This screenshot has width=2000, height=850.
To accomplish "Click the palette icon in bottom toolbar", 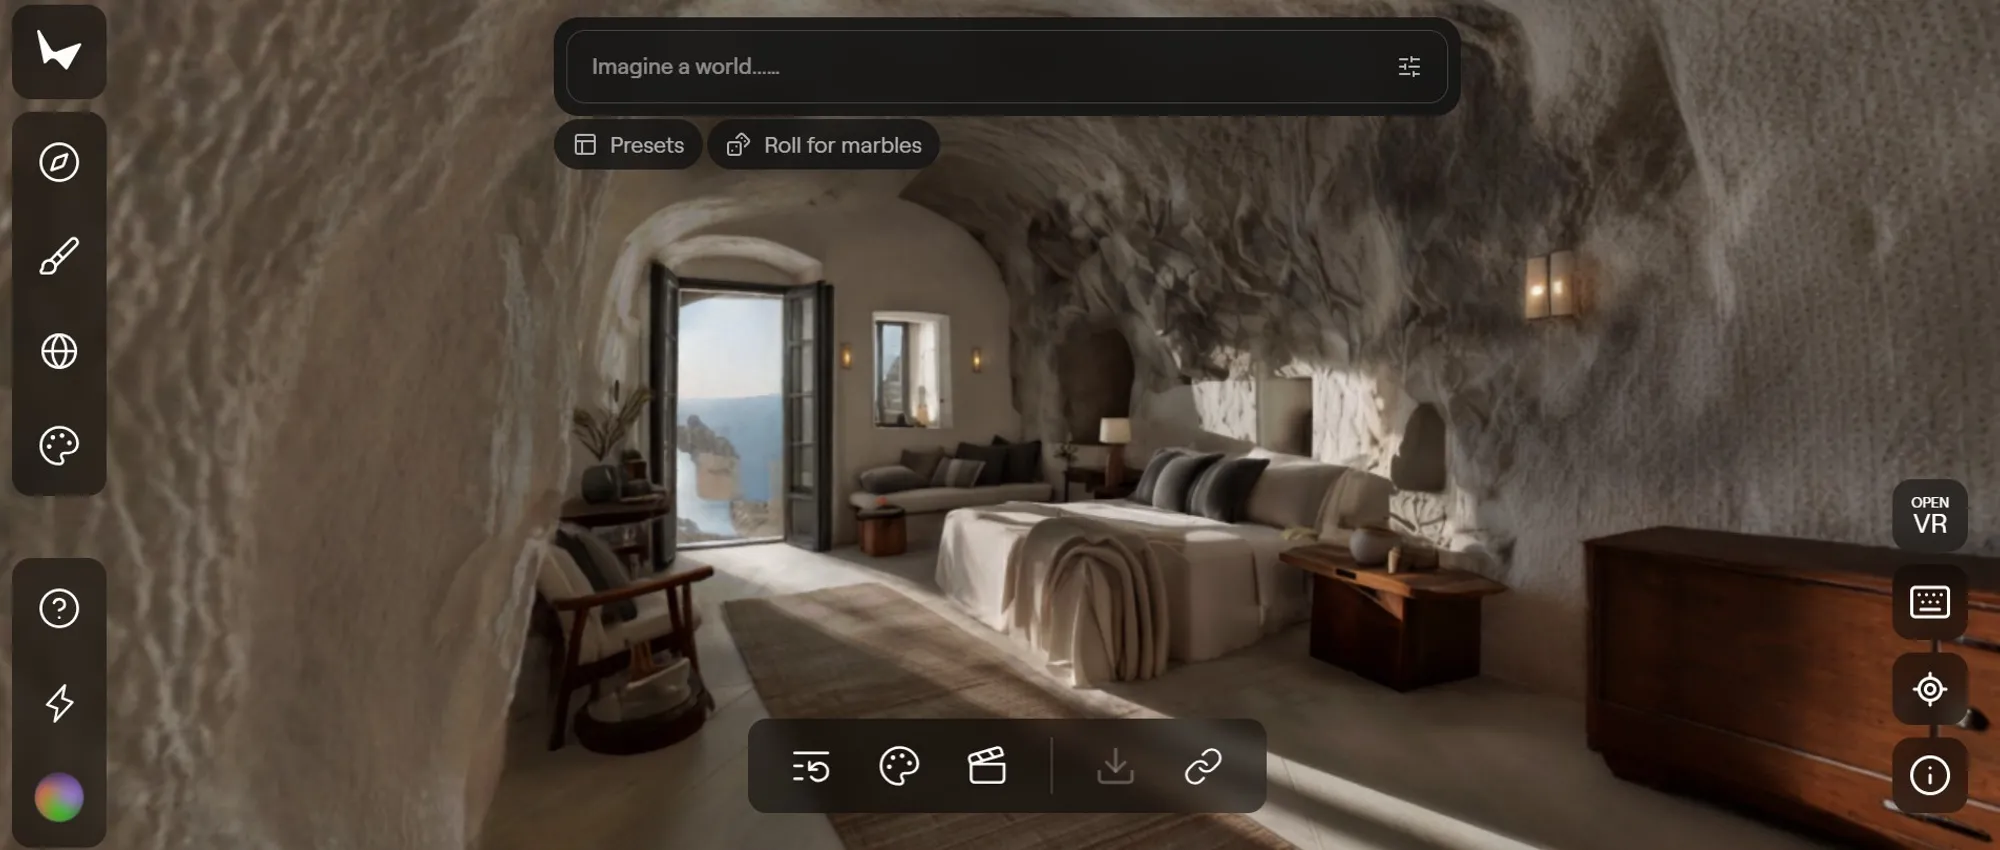I will click(x=899, y=767).
